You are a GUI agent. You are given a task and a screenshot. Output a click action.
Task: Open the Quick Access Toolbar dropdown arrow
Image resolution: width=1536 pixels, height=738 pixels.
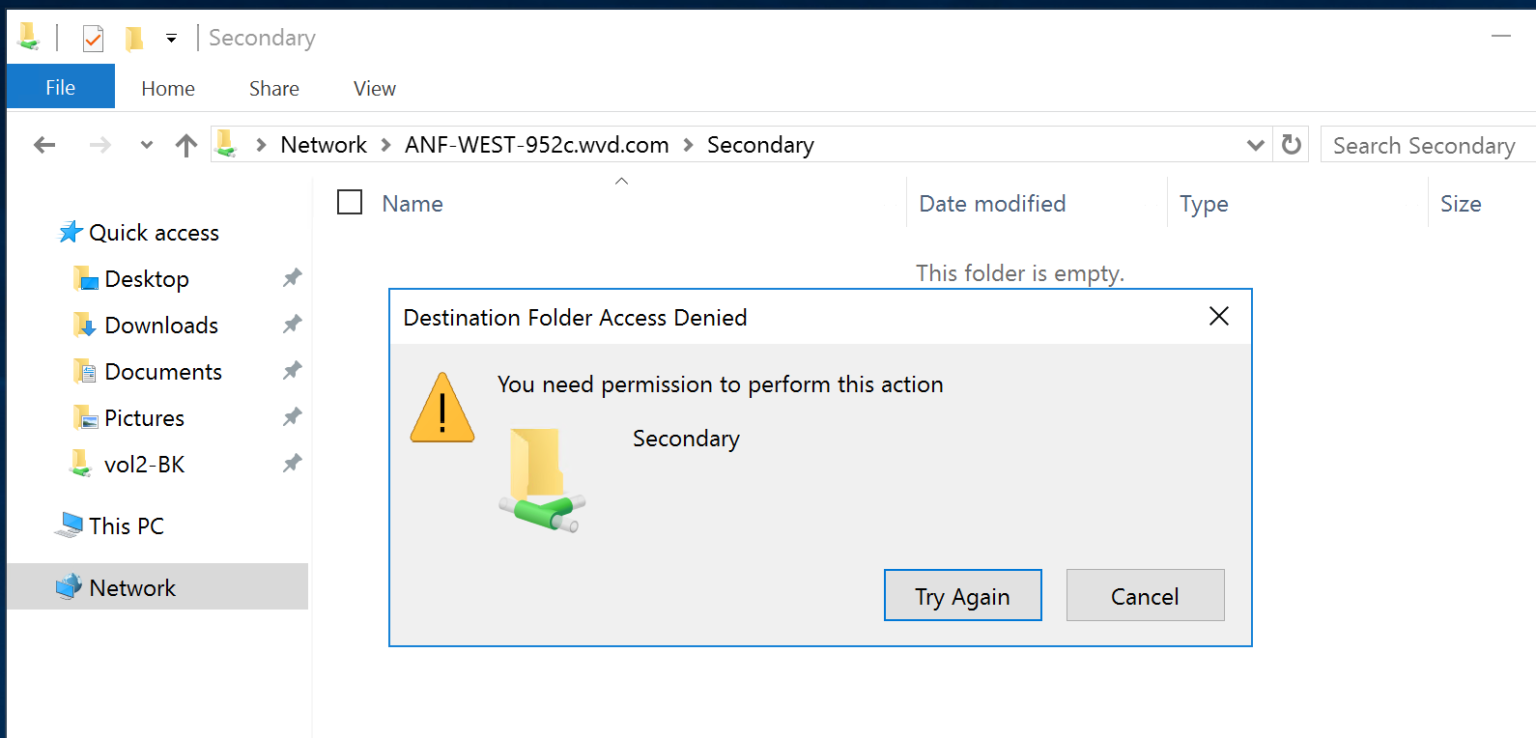(171, 37)
